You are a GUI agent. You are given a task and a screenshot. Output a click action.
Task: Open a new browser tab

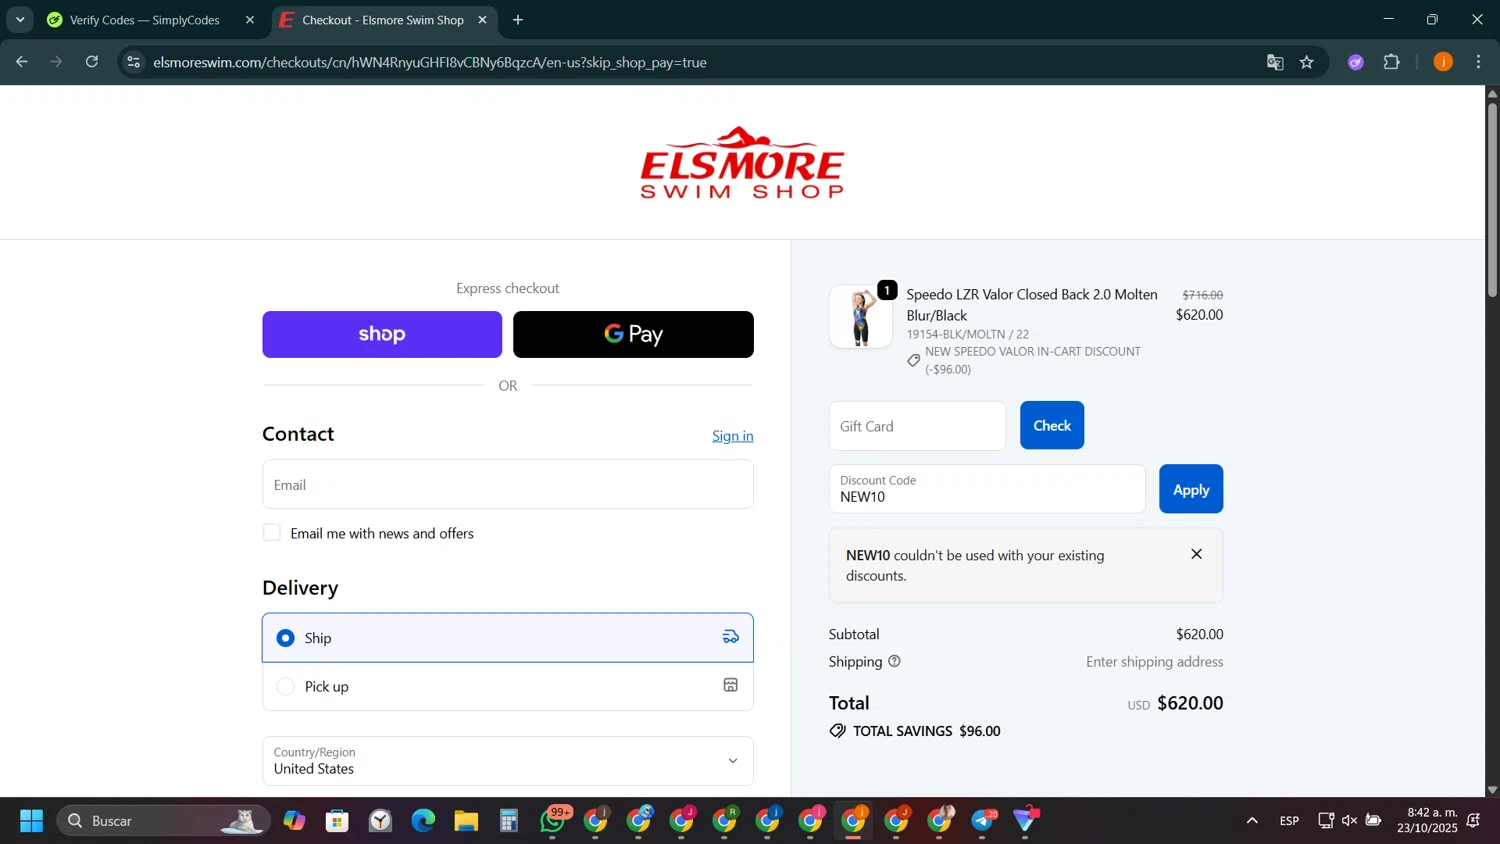tap(518, 20)
